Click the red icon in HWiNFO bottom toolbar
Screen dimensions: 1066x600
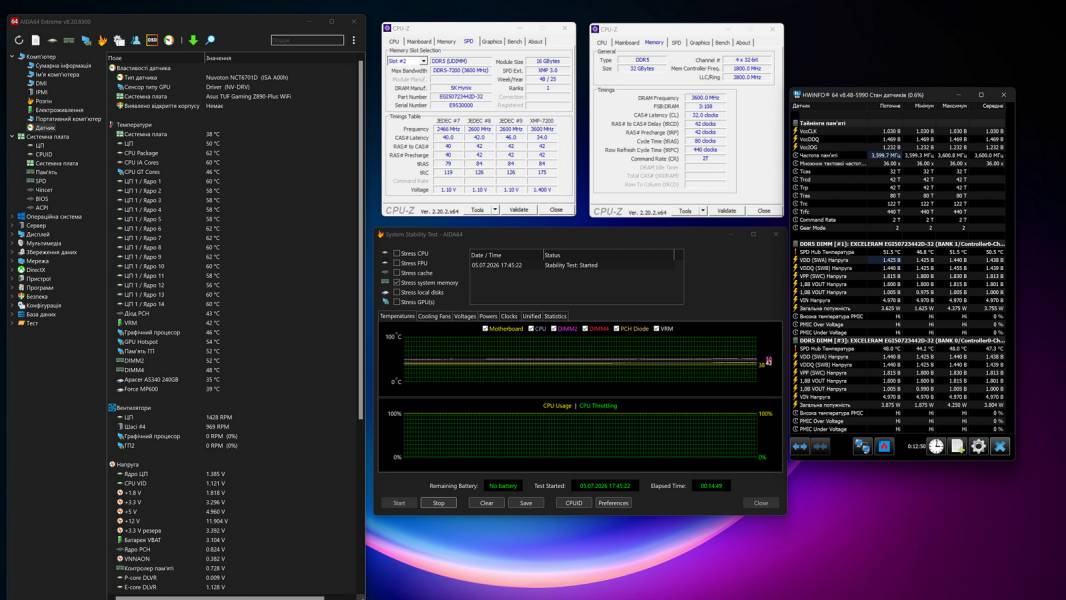pyautogui.click(x=884, y=446)
